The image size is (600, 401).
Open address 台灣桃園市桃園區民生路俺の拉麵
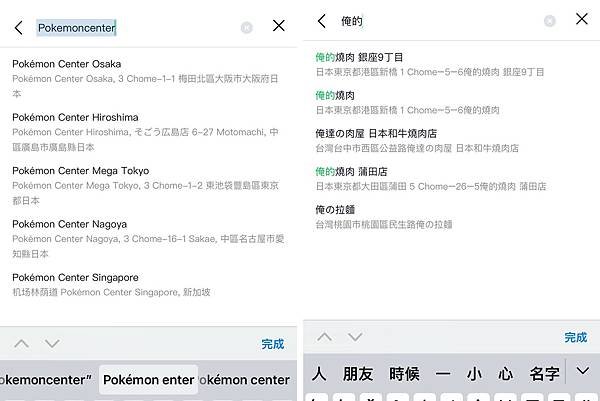[384, 225]
